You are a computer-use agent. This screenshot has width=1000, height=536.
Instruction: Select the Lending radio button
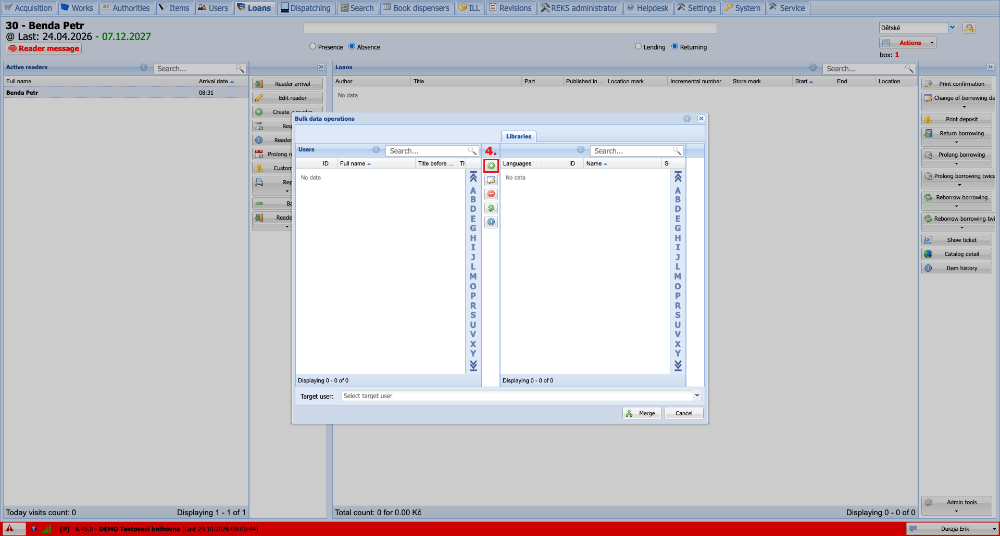click(638, 47)
